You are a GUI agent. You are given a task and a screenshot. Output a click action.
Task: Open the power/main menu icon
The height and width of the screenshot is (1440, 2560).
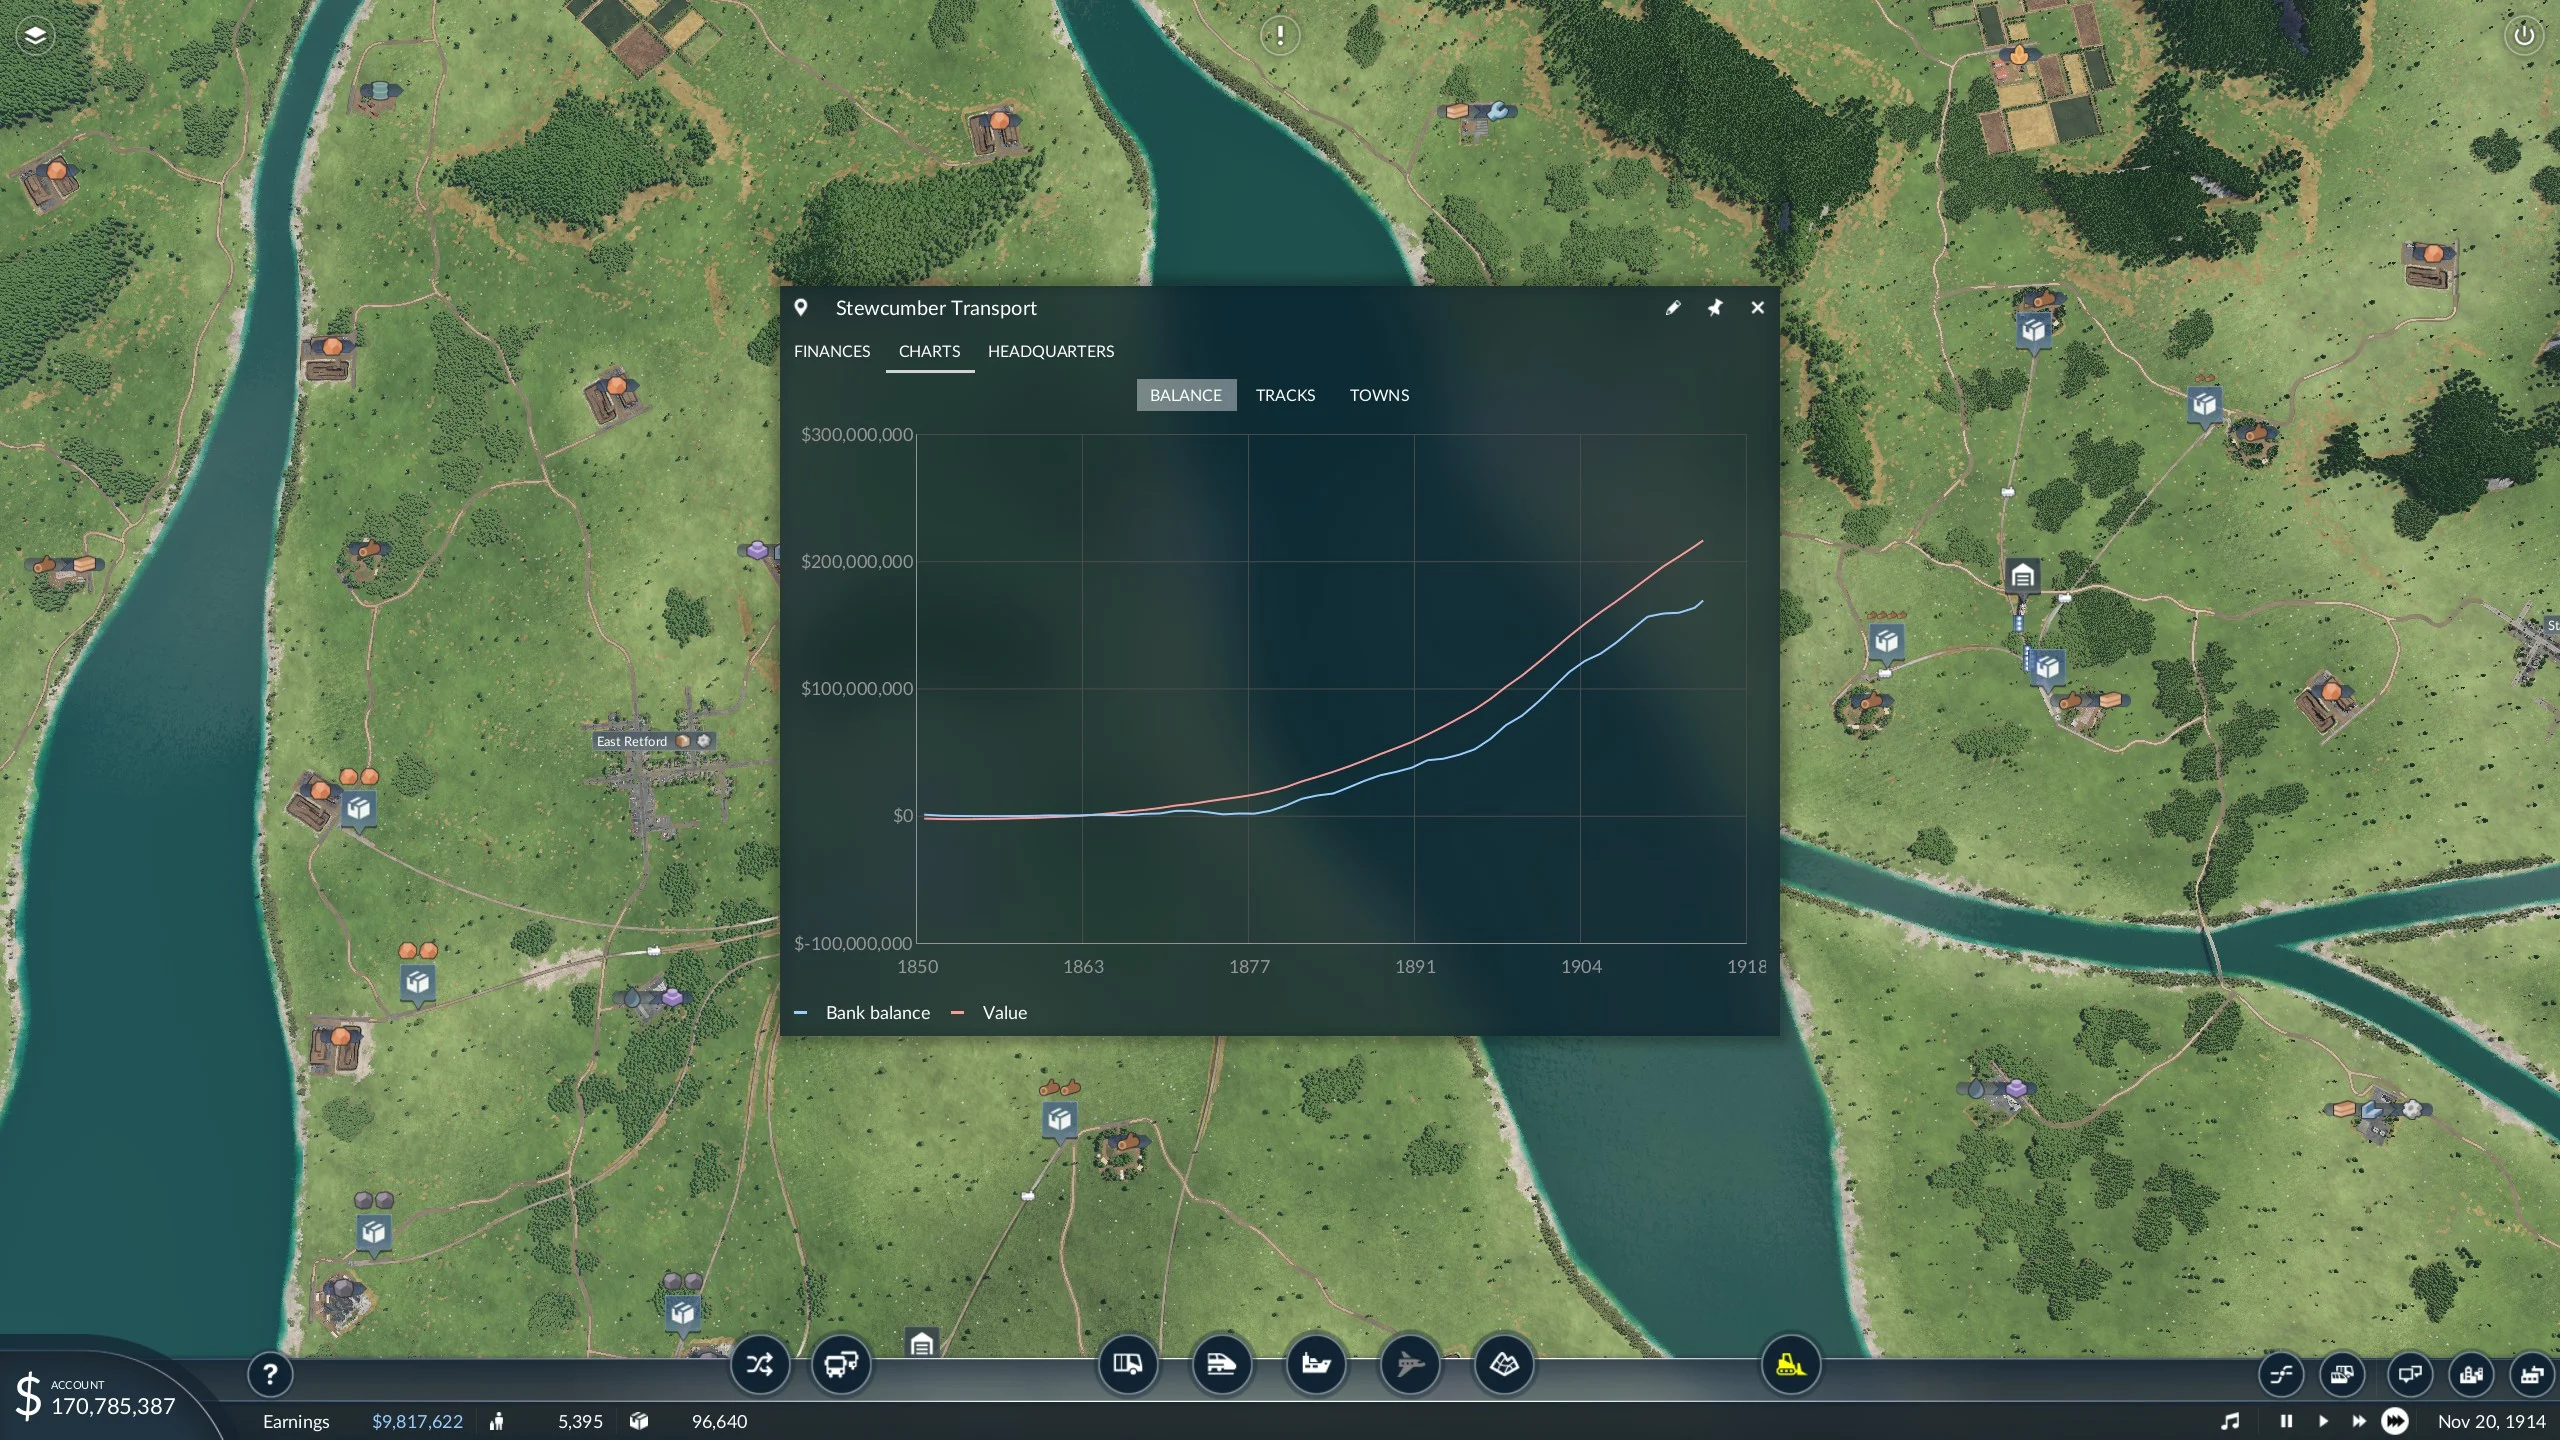[x=2524, y=36]
